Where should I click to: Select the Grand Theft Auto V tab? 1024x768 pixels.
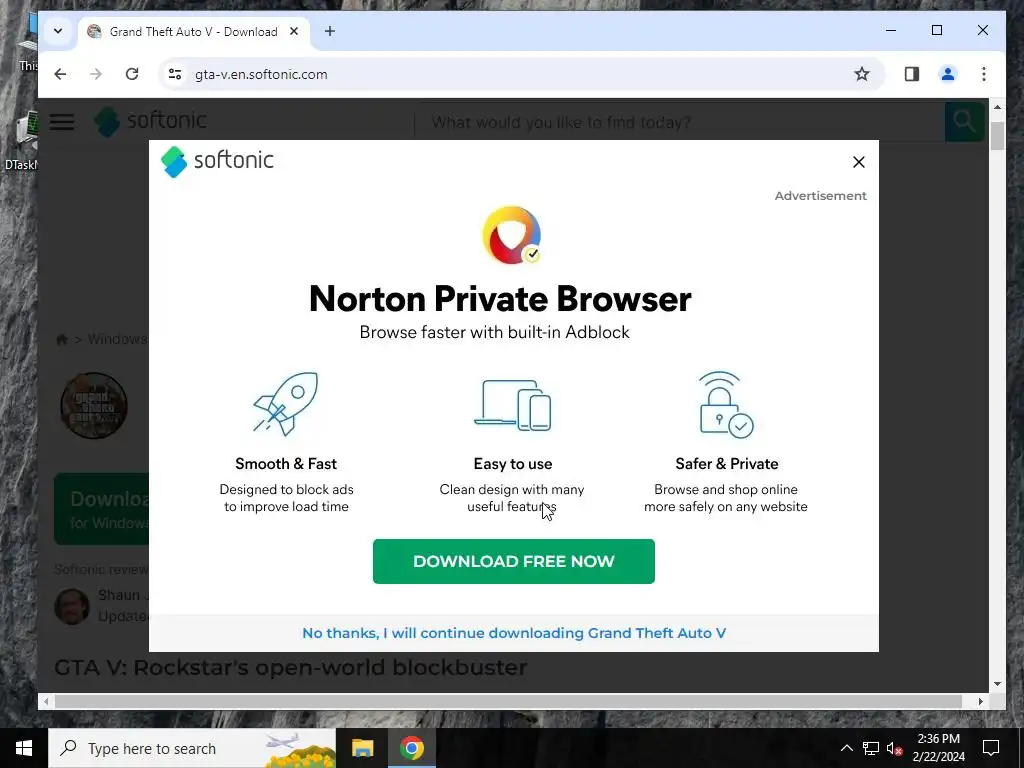coord(193,31)
